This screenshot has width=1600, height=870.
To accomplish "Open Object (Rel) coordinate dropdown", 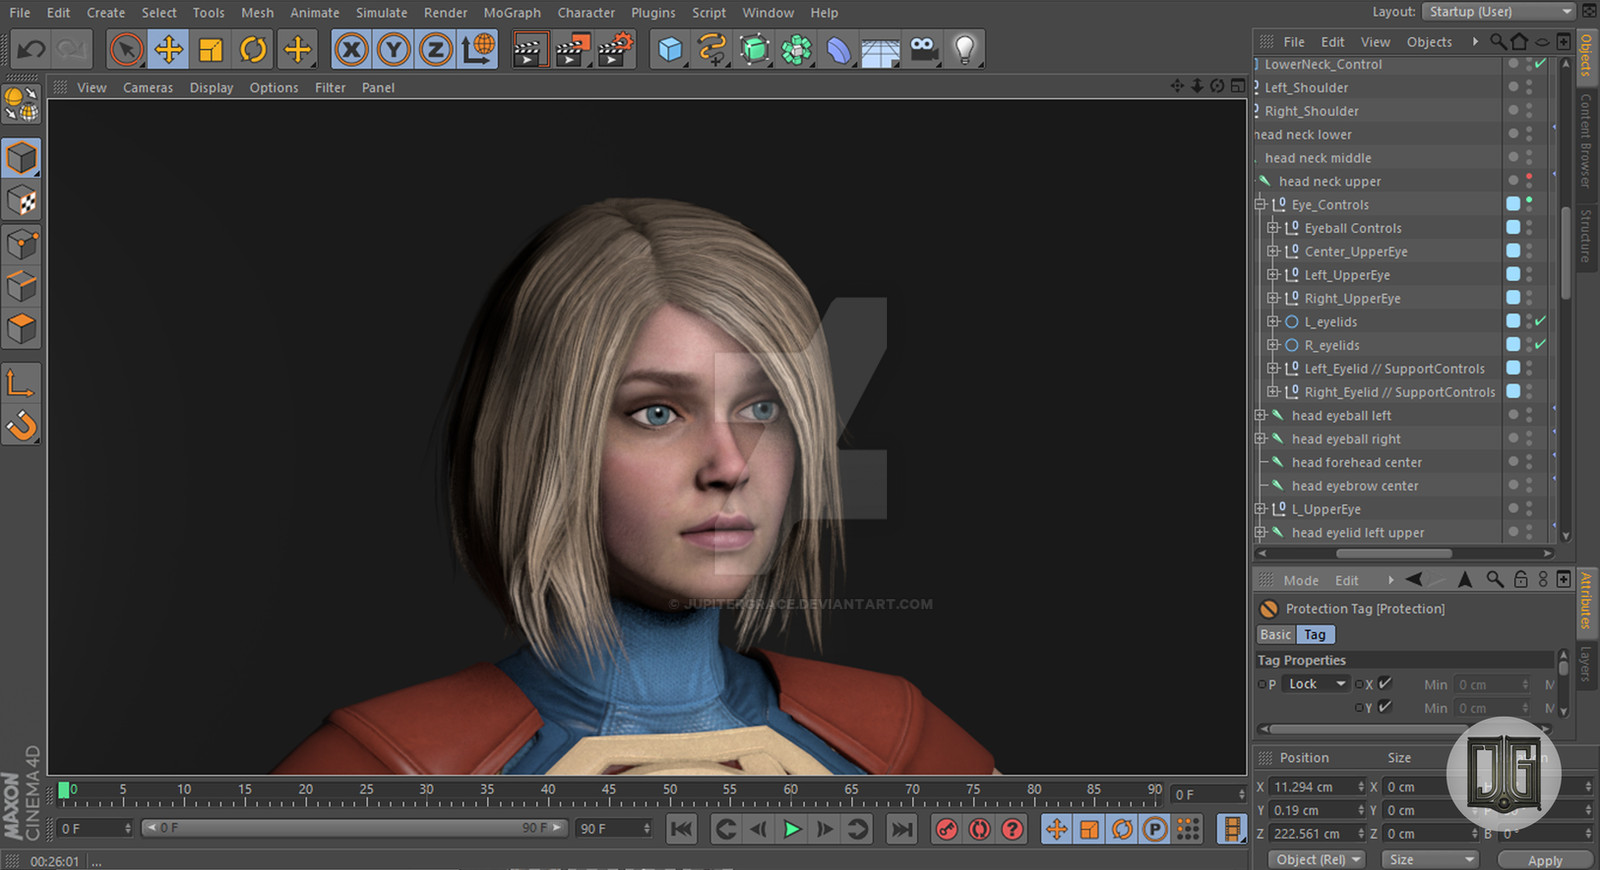I will coord(1317,859).
